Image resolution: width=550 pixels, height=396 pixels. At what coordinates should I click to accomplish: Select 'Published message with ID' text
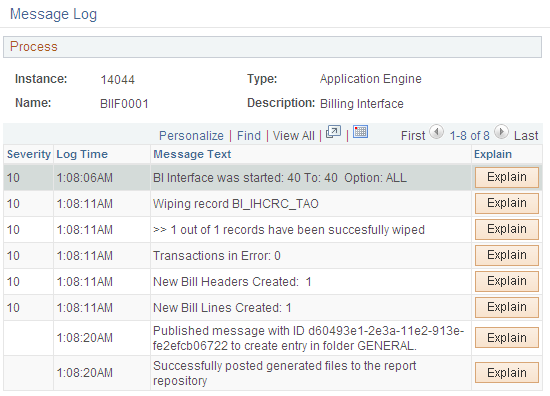pyautogui.click(x=309, y=338)
